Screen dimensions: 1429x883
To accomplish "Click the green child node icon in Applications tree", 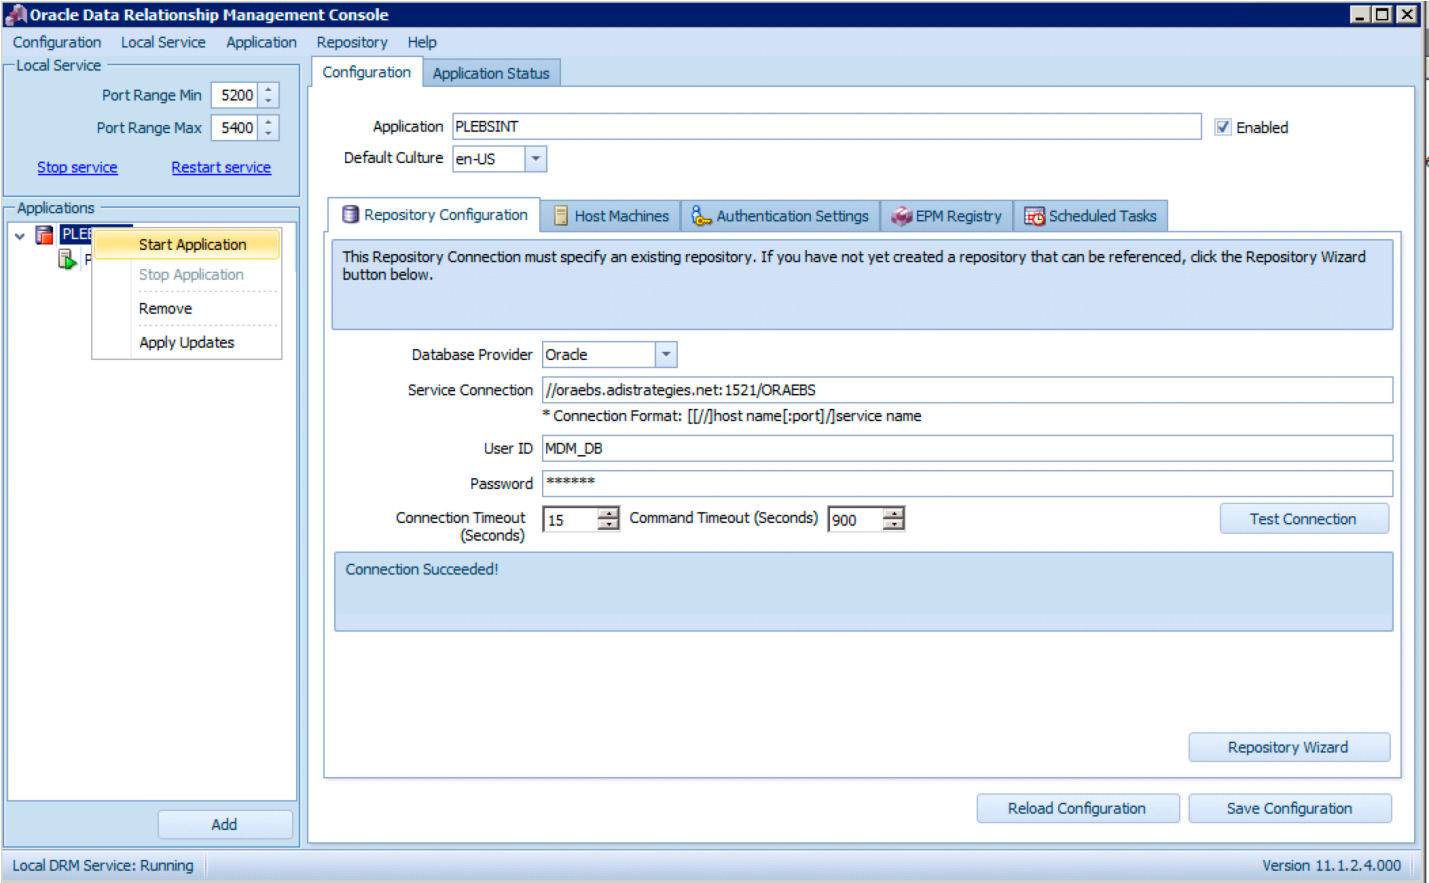I will pyautogui.click(x=67, y=260).
